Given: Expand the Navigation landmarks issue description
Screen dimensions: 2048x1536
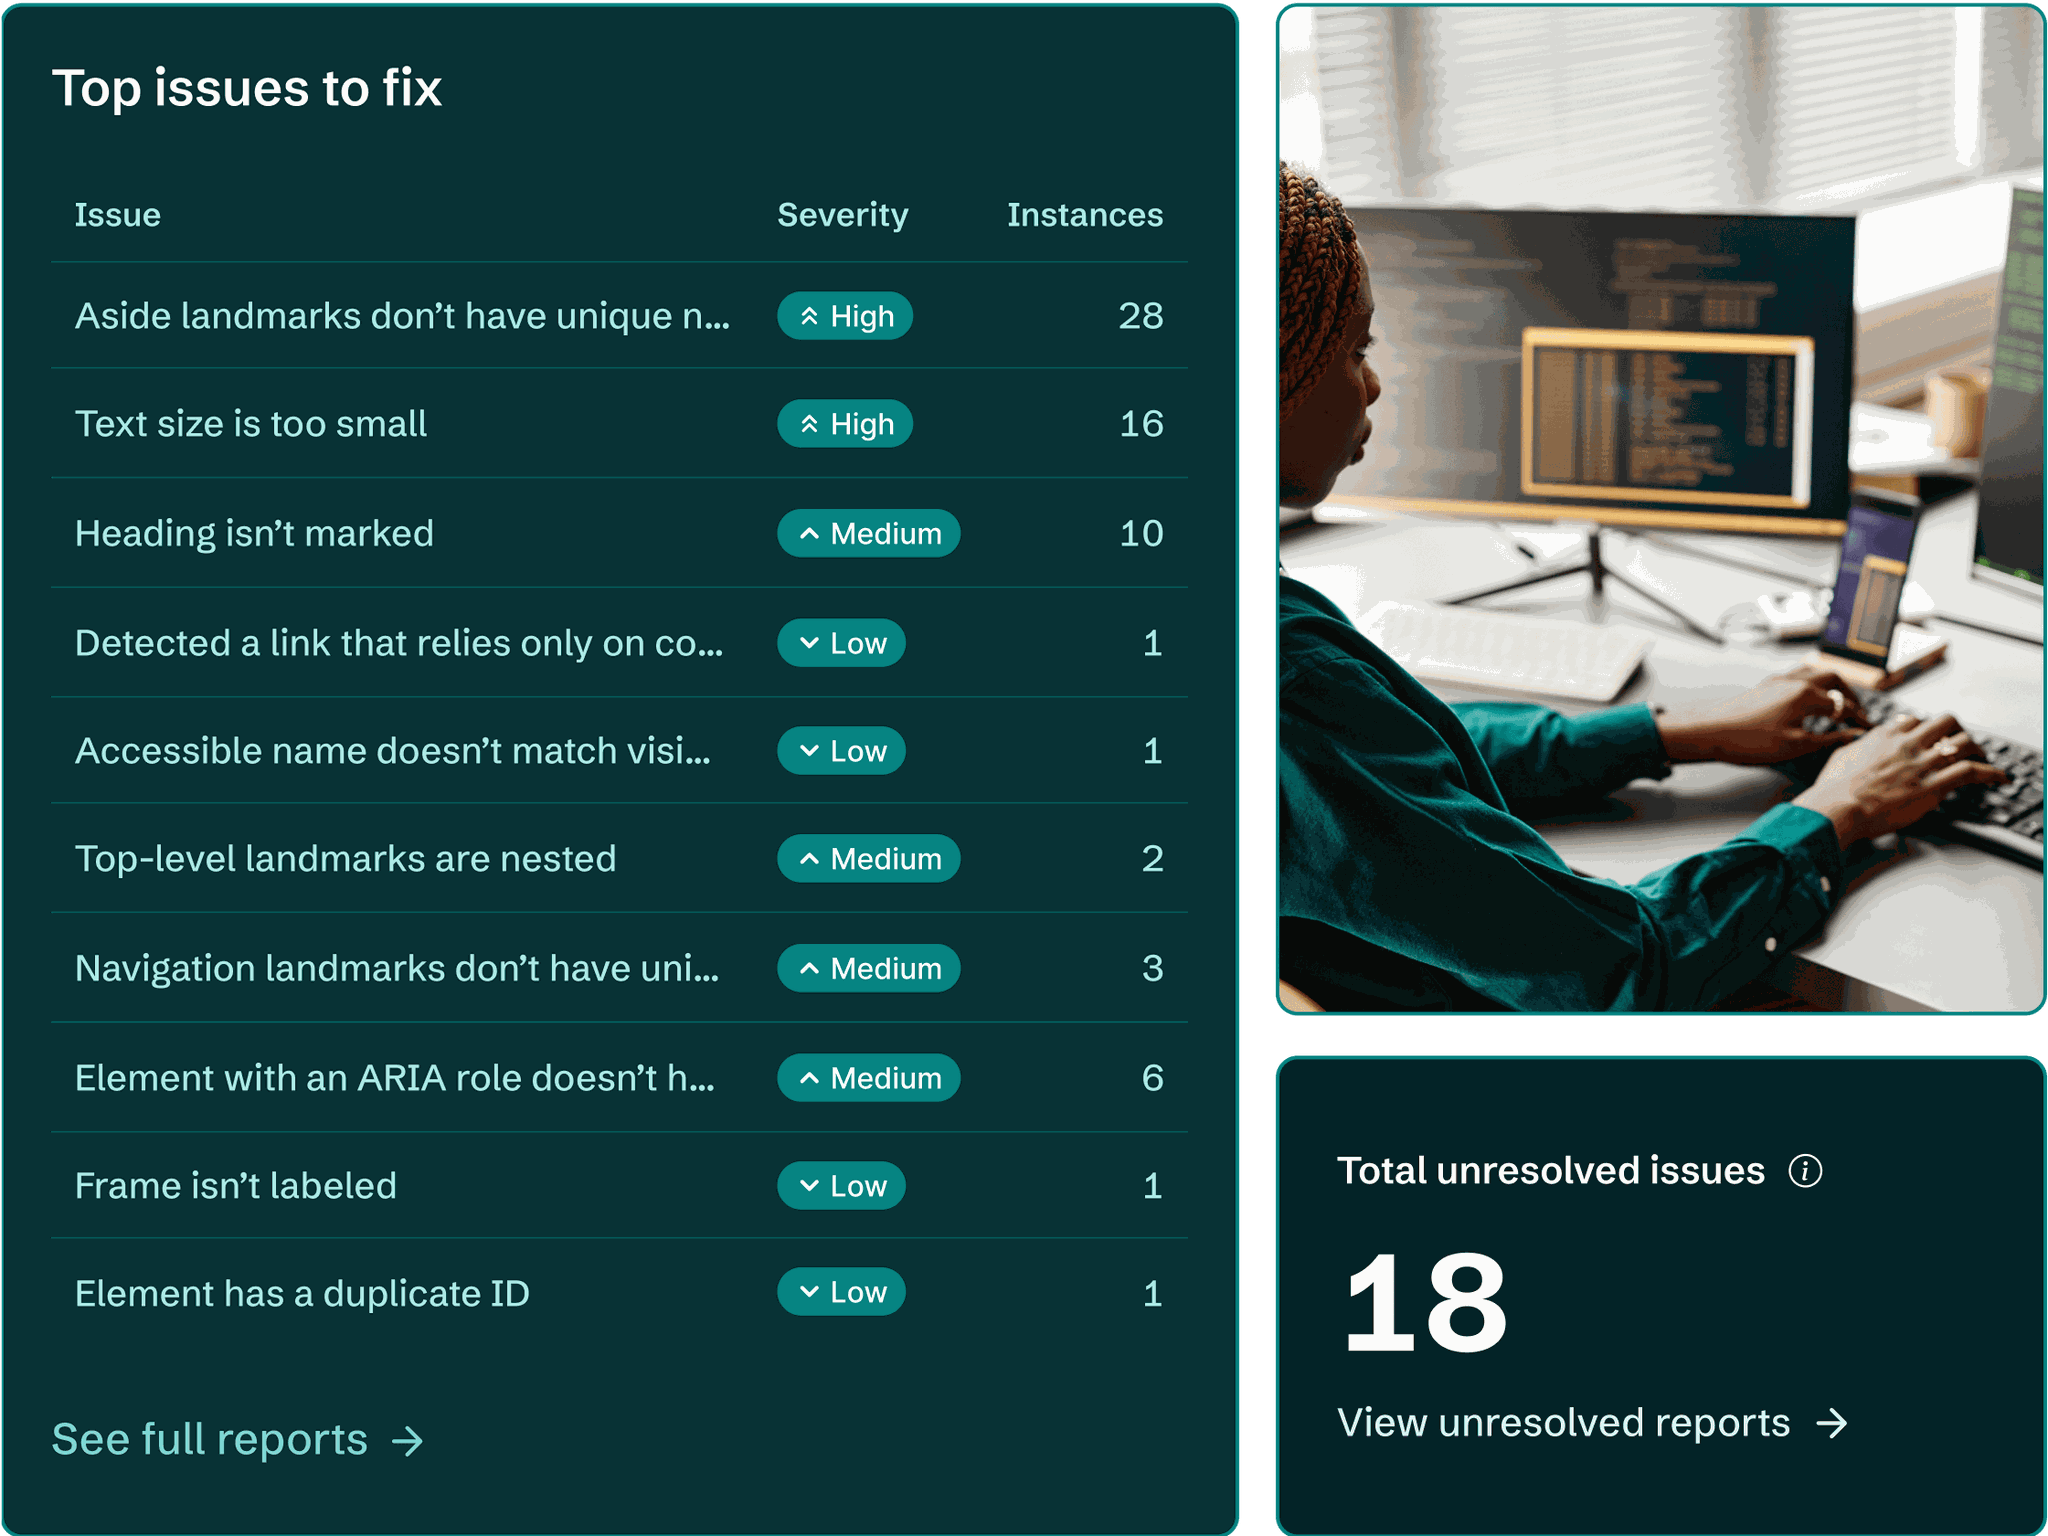Looking at the screenshot, I should [x=398, y=967].
